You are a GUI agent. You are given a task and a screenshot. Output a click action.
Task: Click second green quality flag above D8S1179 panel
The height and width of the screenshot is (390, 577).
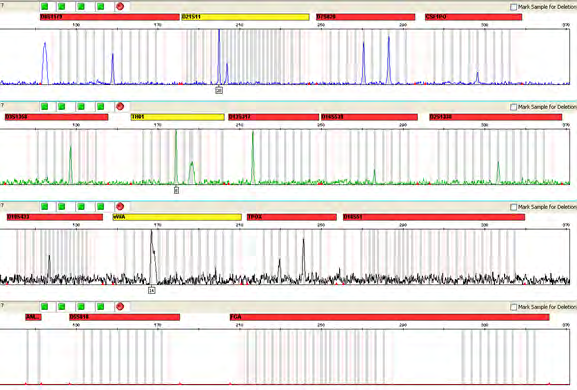(x=61, y=7)
